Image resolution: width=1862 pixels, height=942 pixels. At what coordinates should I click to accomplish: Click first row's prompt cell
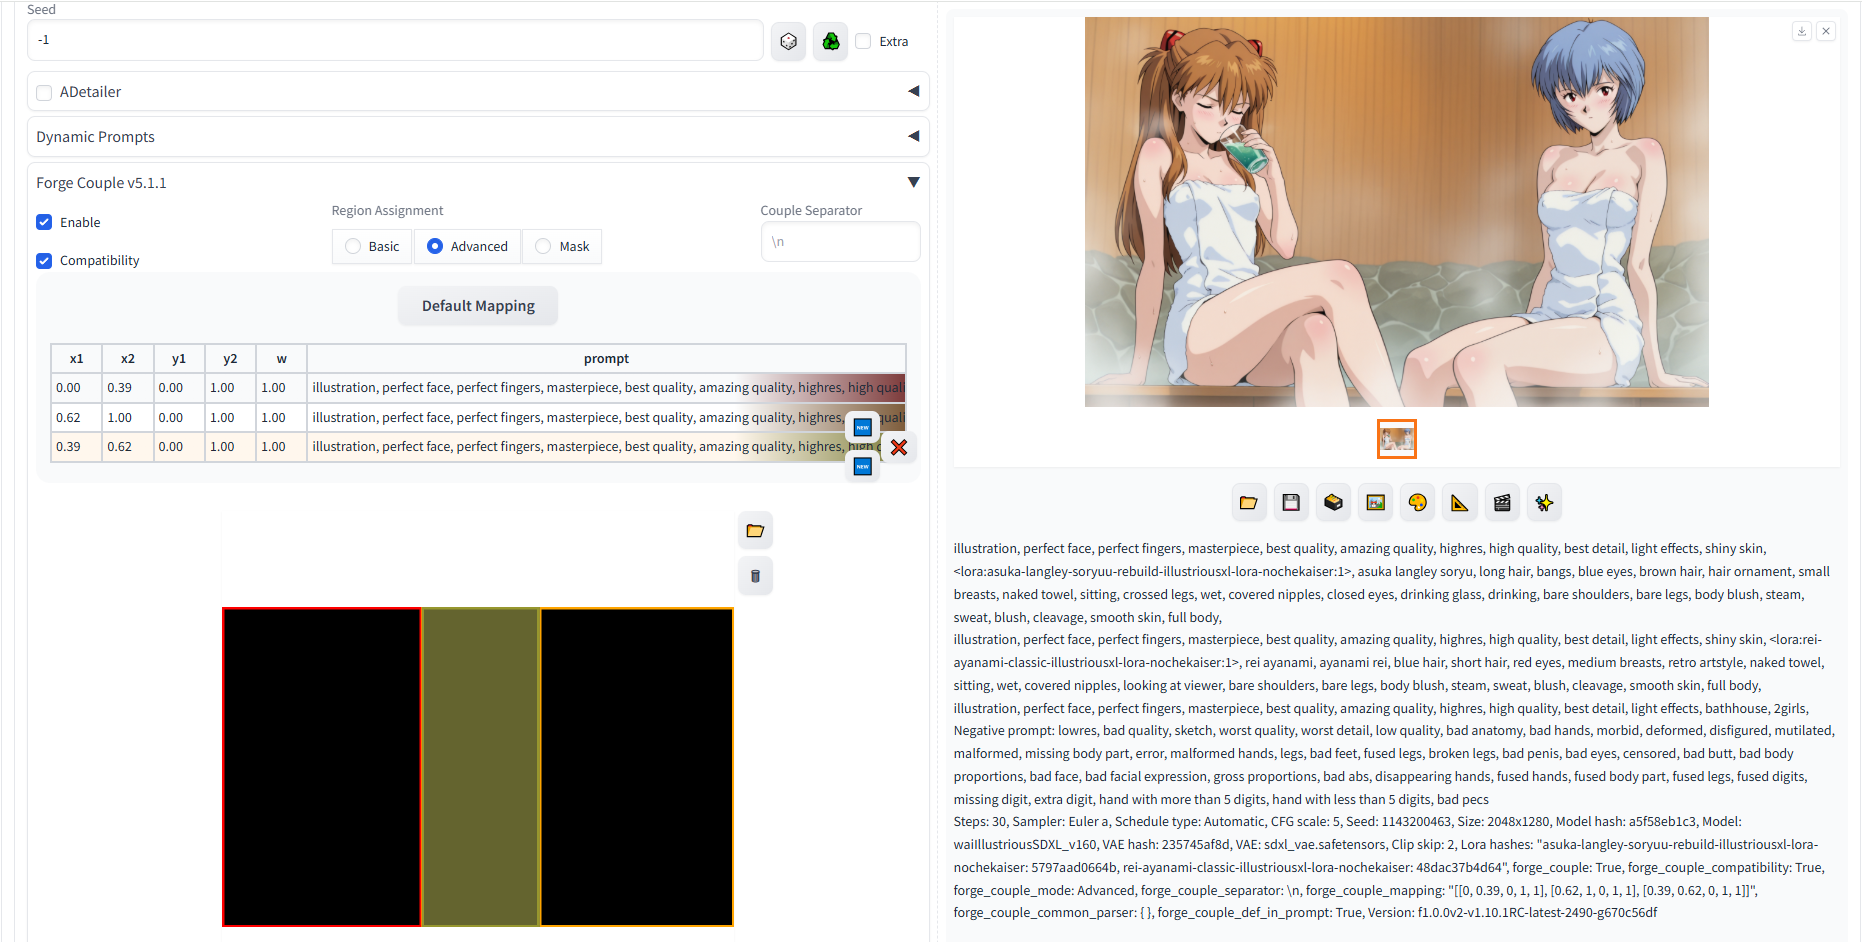tap(606, 388)
